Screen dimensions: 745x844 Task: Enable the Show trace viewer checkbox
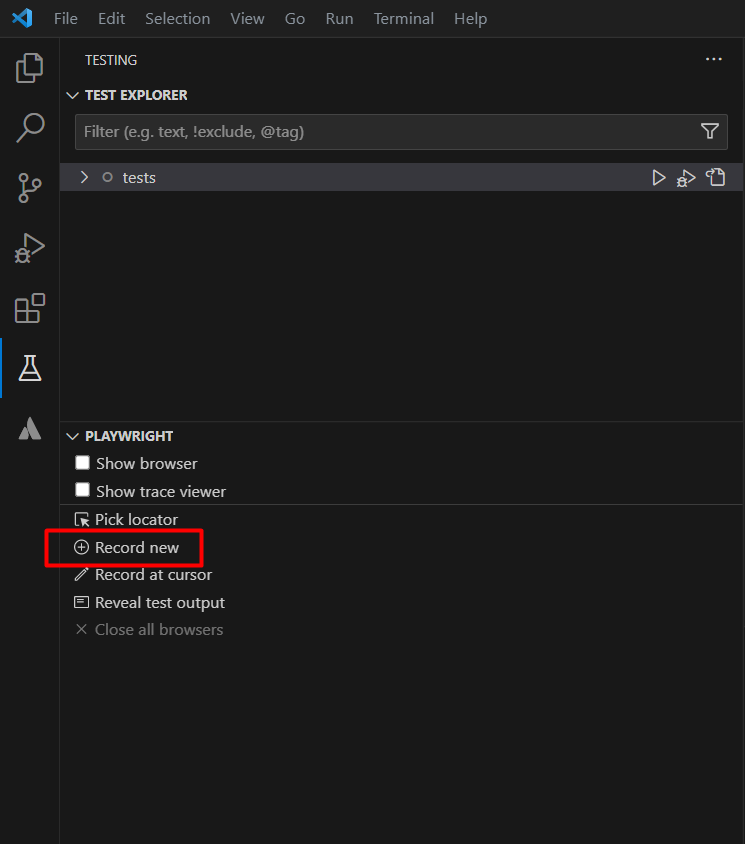[x=82, y=490]
